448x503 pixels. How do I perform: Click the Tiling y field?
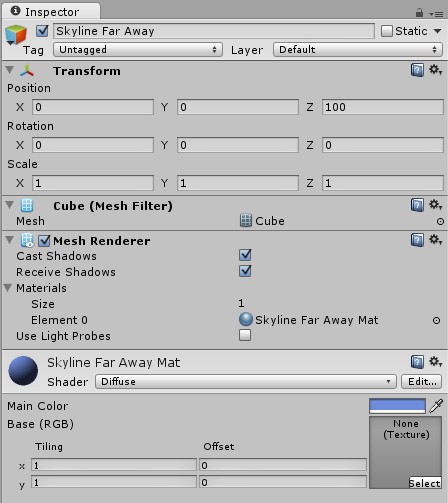click(114, 482)
